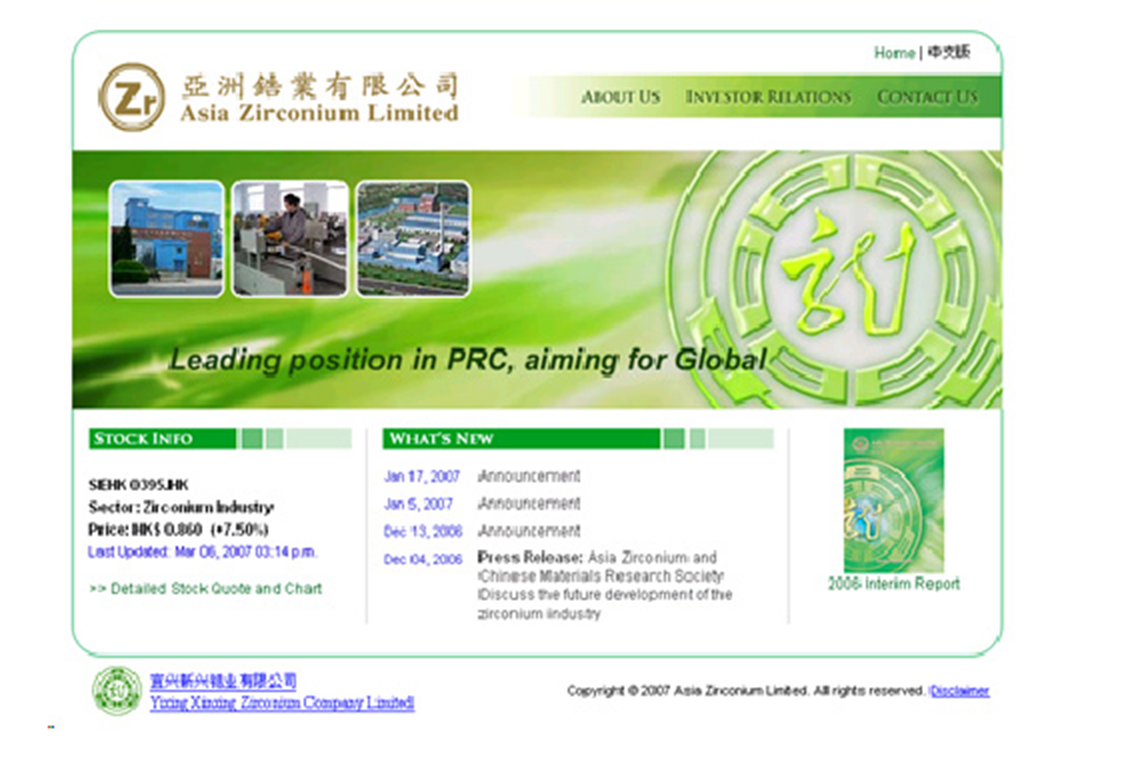The height and width of the screenshot is (760, 1140).
Task: Click the Jan 17, 2007 date
Action: pos(422,476)
